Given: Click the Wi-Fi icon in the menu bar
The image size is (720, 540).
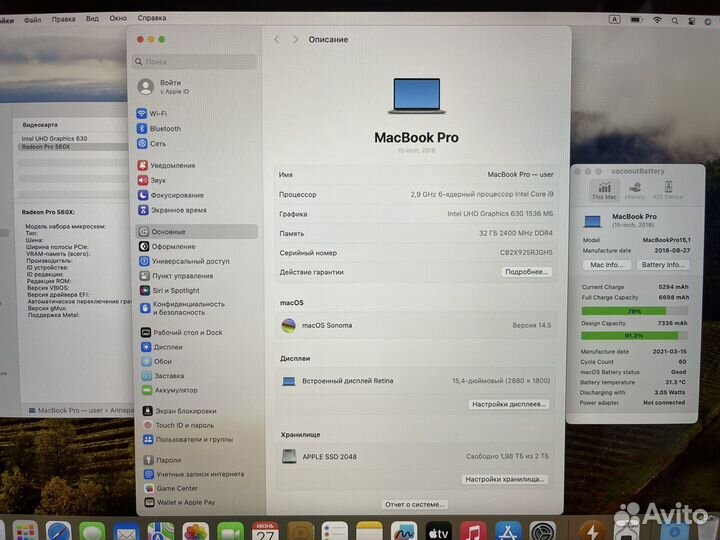Looking at the screenshot, I should [x=657, y=20].
